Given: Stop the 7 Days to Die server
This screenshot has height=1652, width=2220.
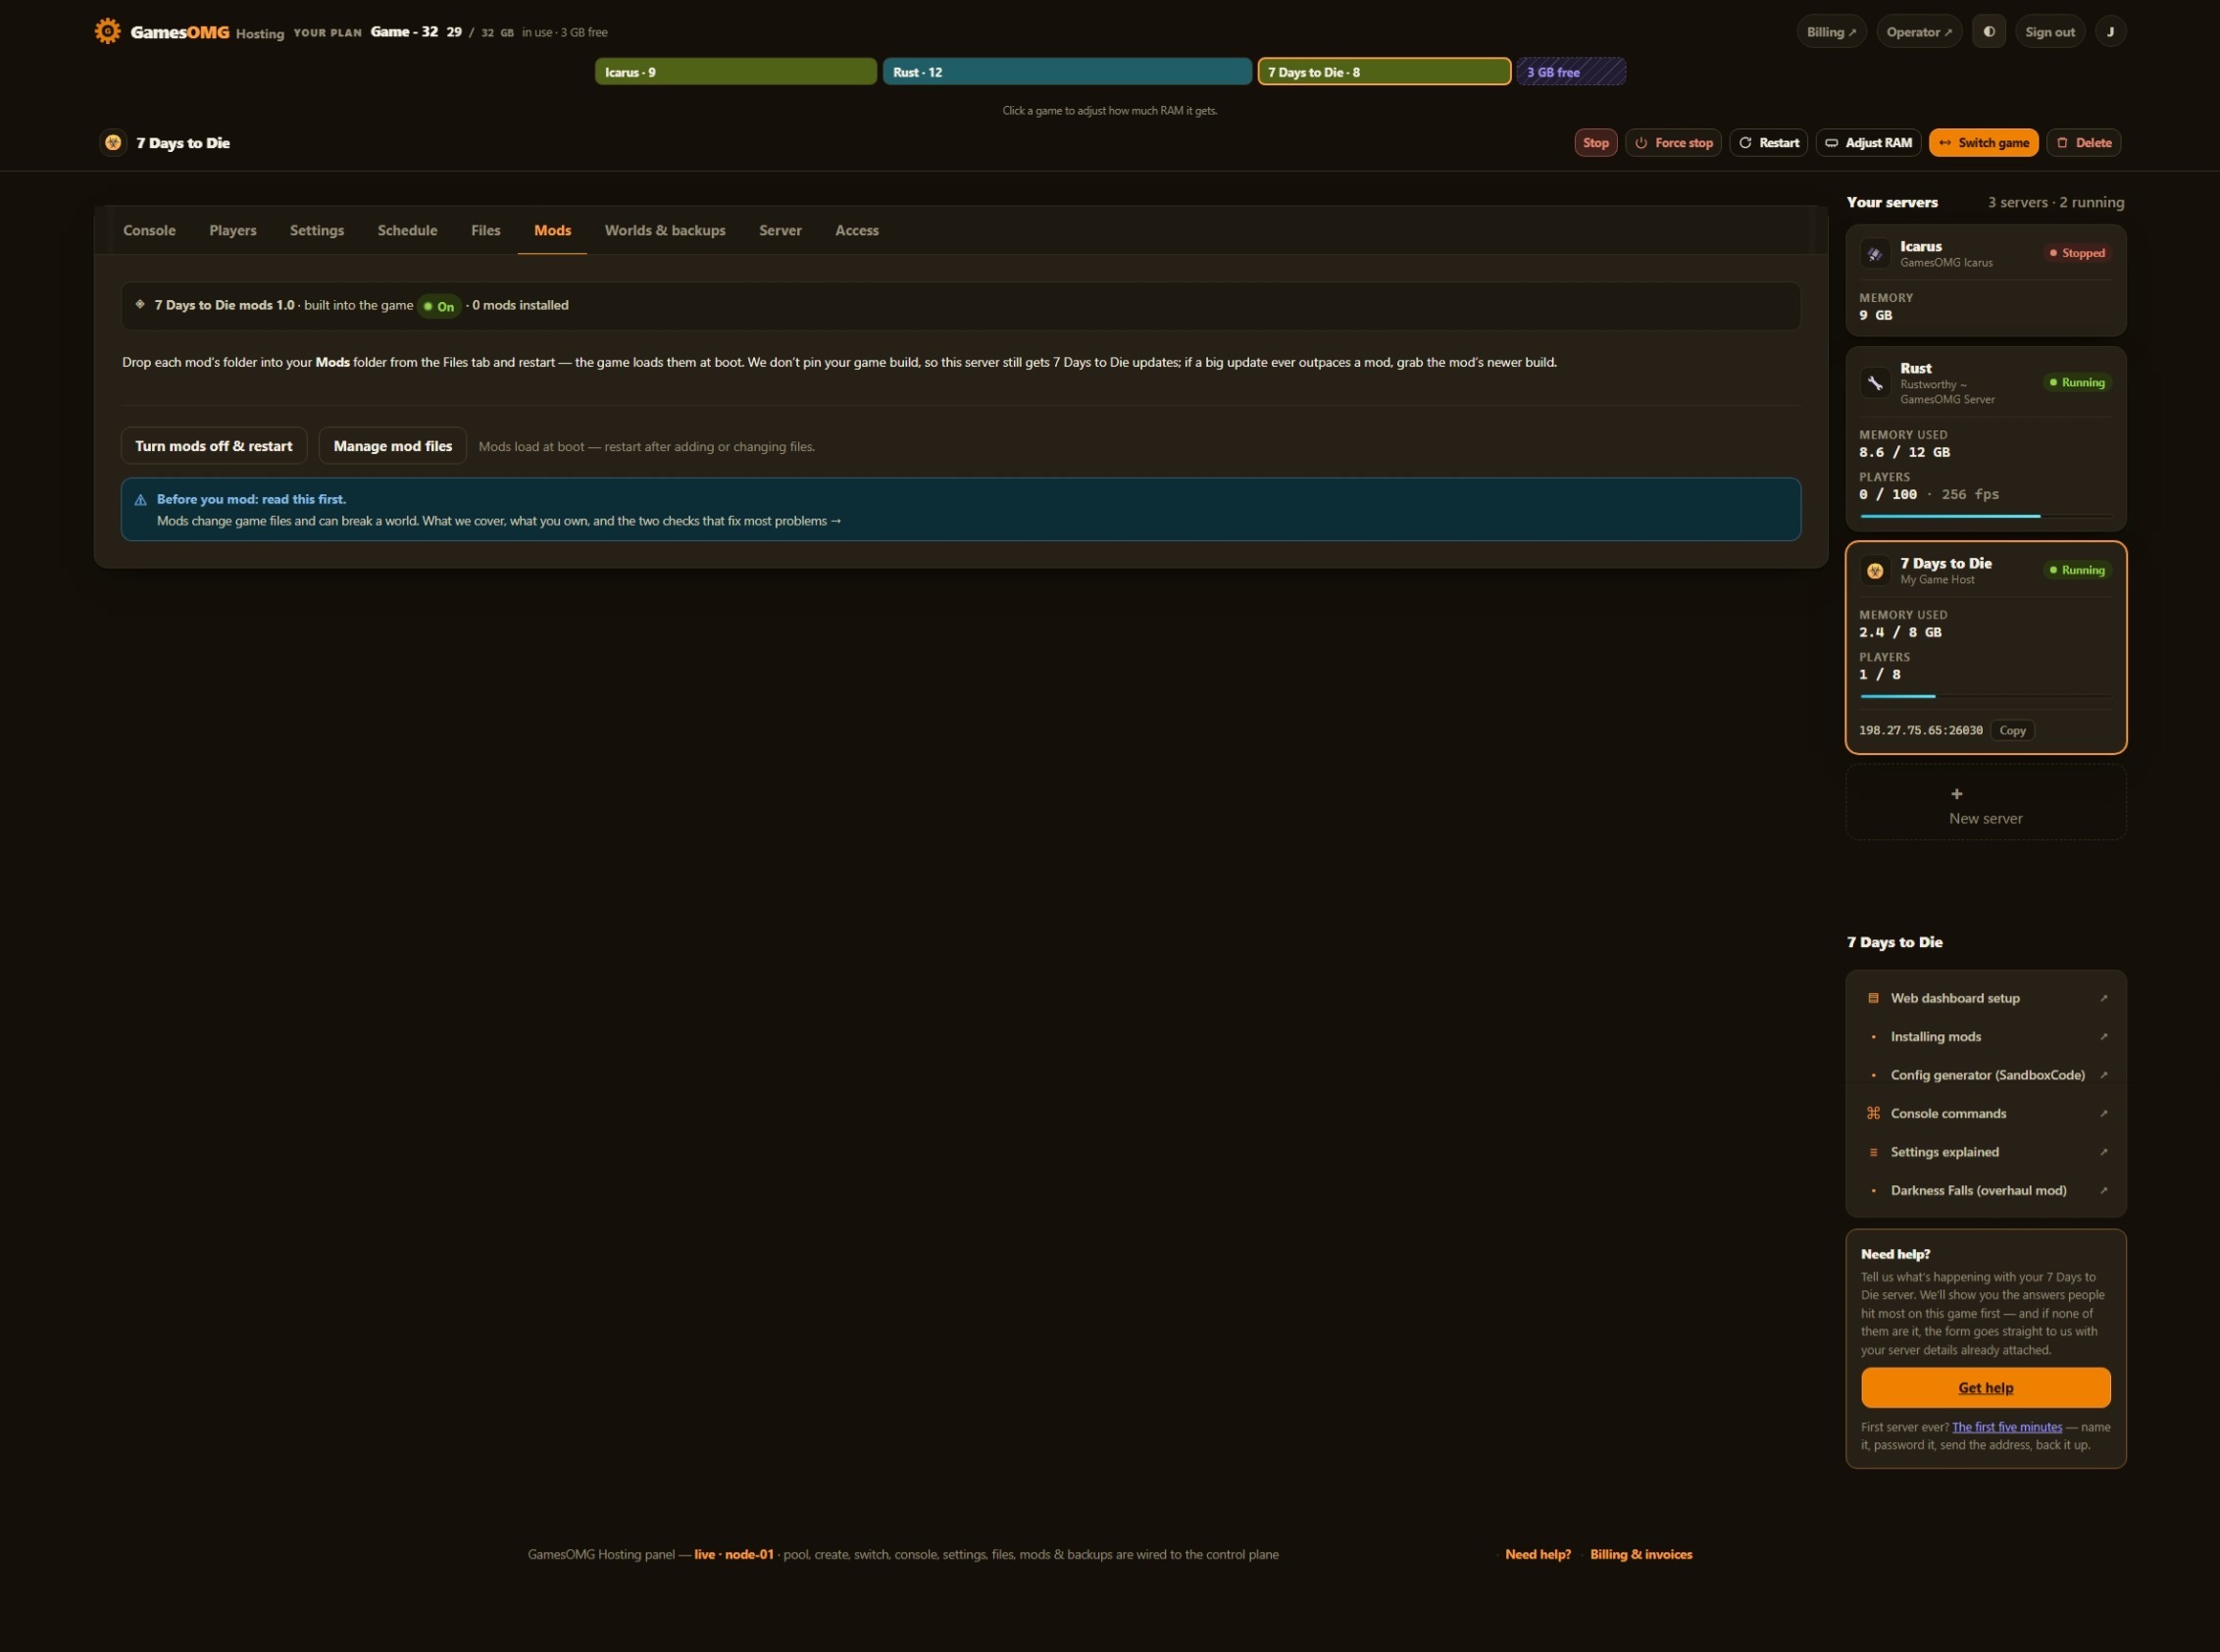Looking at the screenshot, I should tap(1595, 143).
